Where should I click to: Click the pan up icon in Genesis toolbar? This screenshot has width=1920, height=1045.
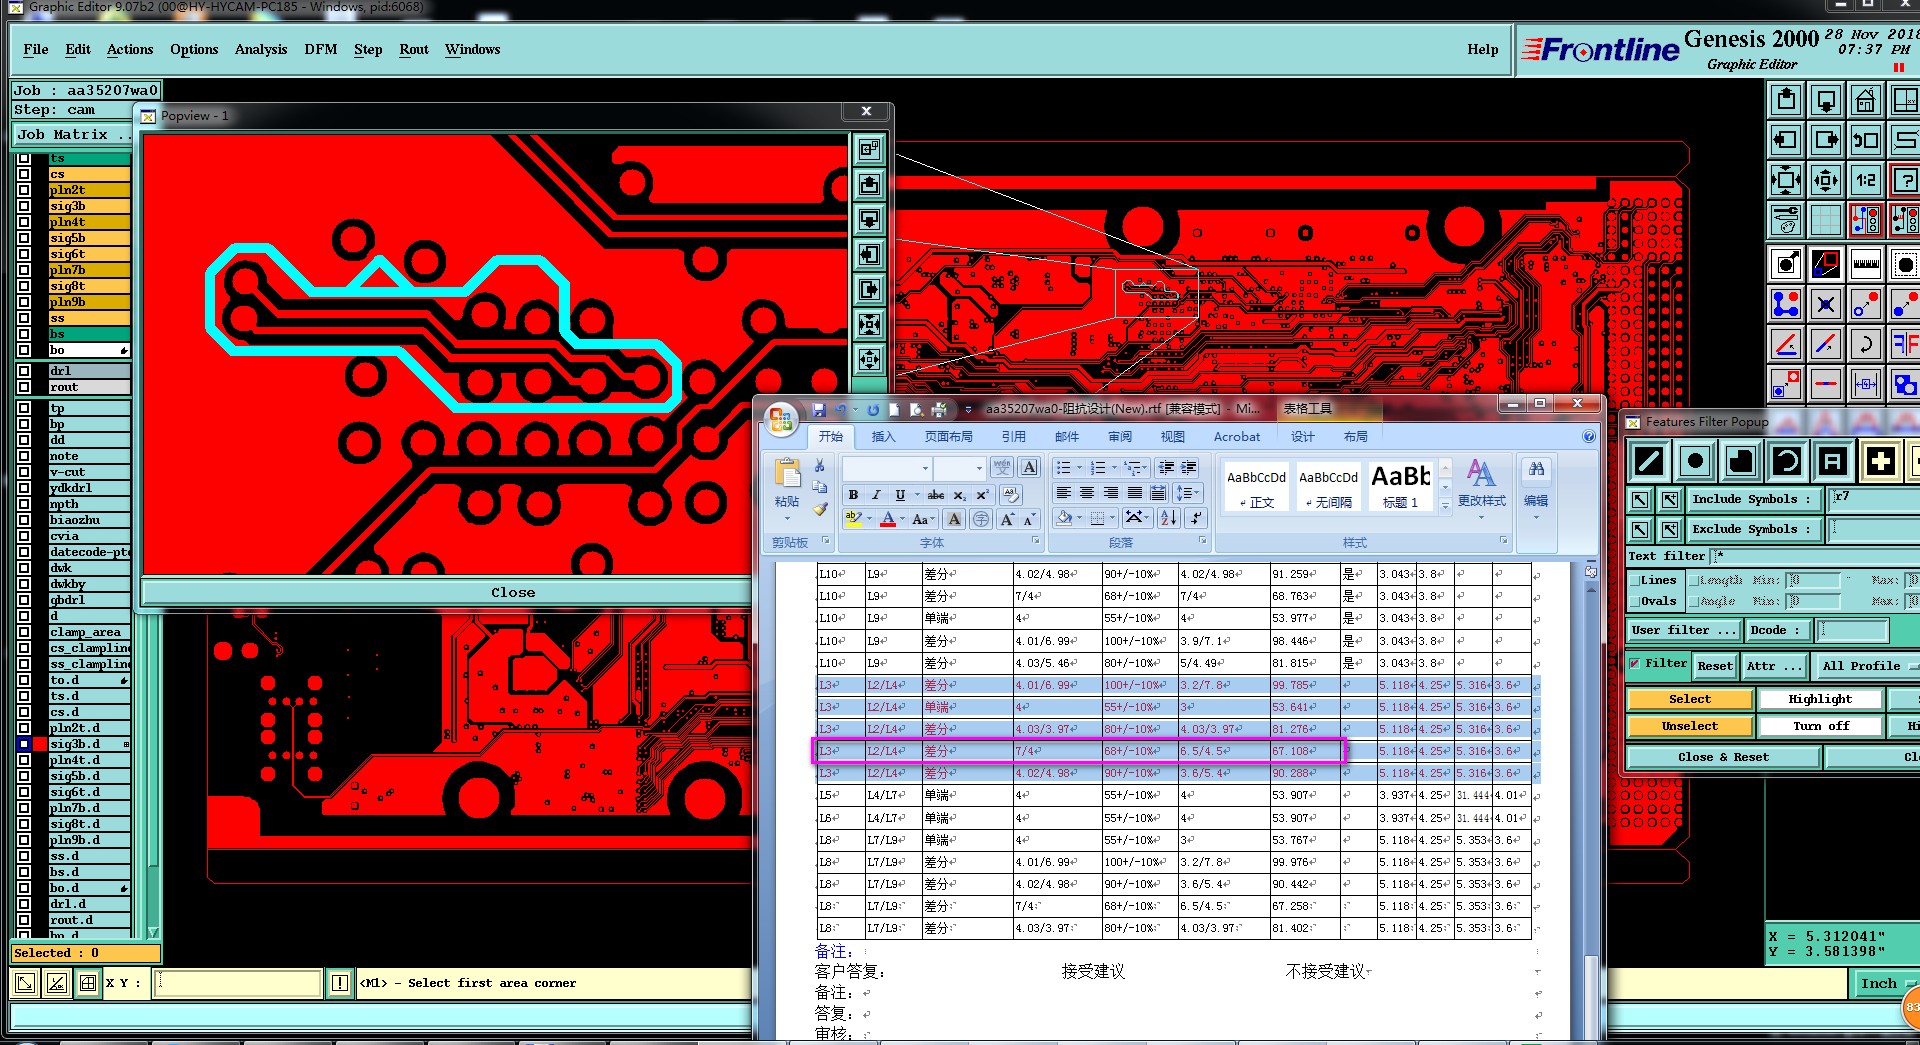click(1786, 100)
